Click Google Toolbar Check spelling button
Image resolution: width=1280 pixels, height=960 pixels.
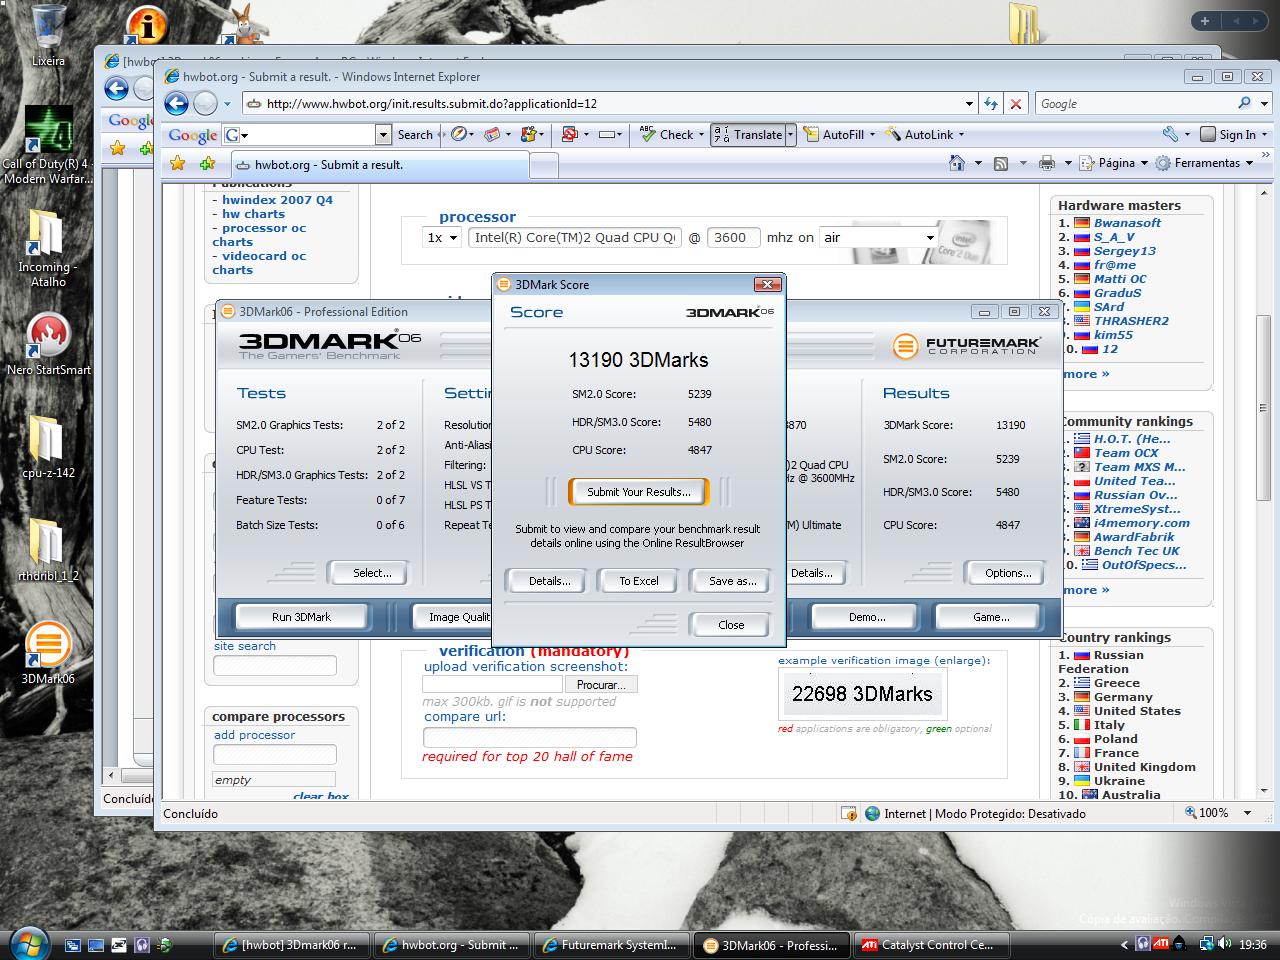point(667,134)
